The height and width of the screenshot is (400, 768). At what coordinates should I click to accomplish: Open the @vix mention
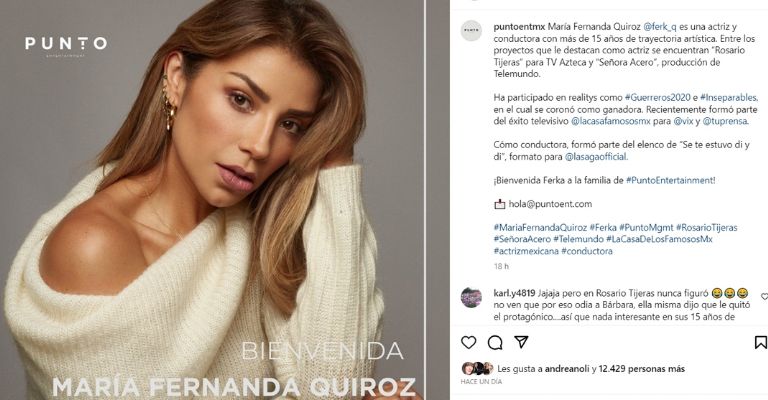[x=683, y=121]
